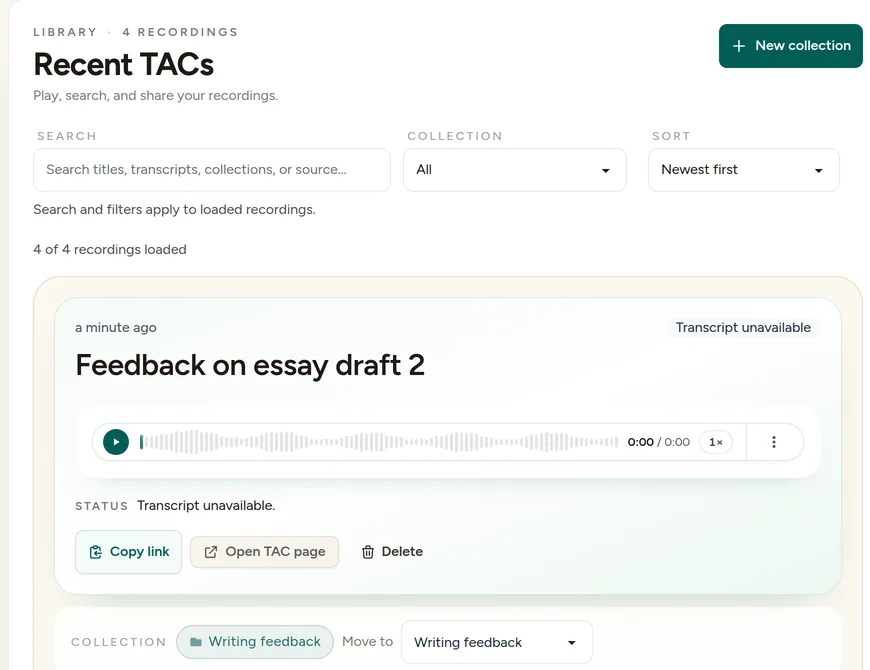Select the Writing feedback collection chip

tap(255, 642)
